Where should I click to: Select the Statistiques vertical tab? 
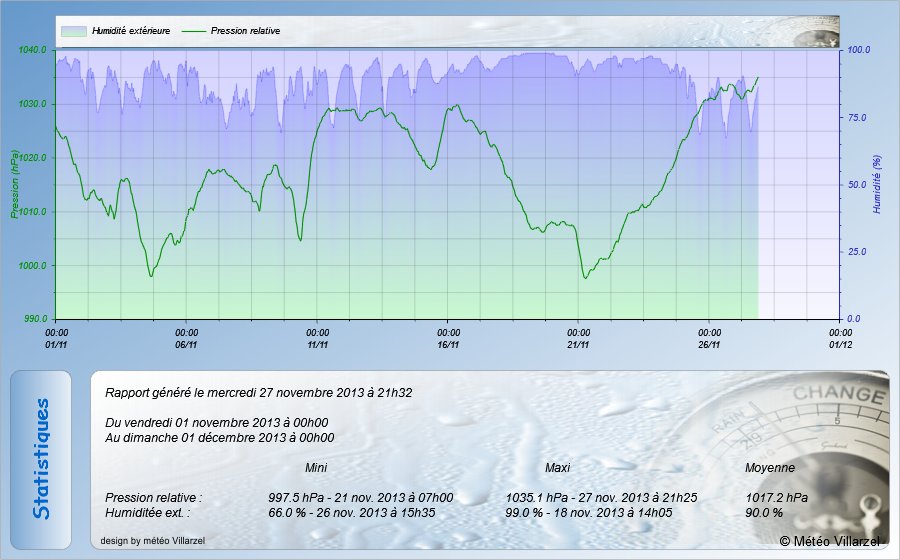pos(41,459)
